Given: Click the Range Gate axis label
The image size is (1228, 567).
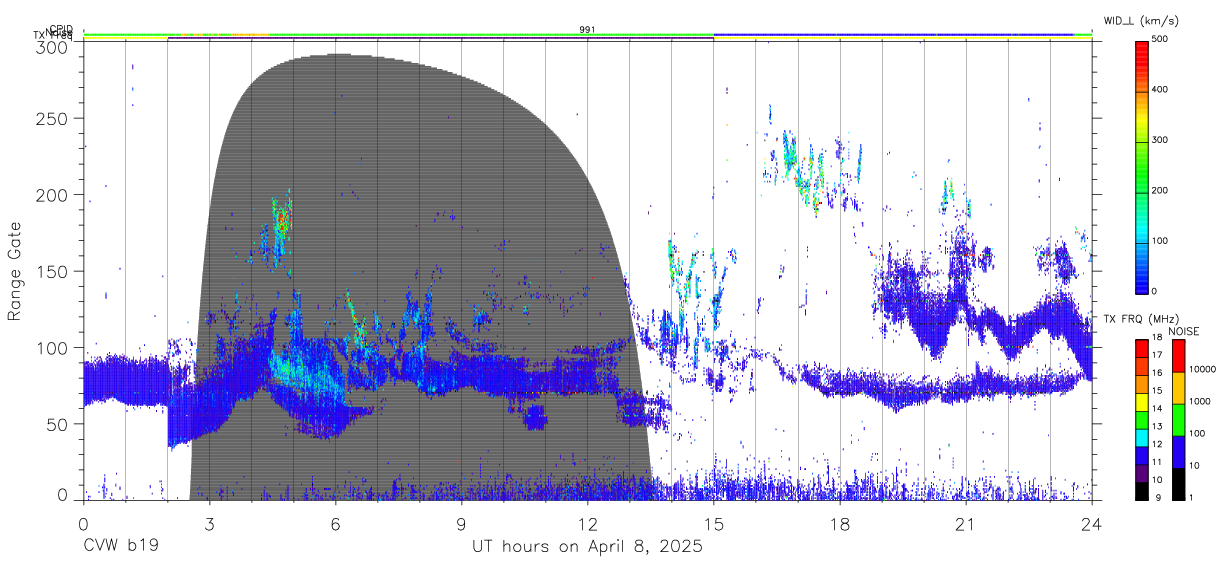Looking at the screenshot, I should click(15, 272).
